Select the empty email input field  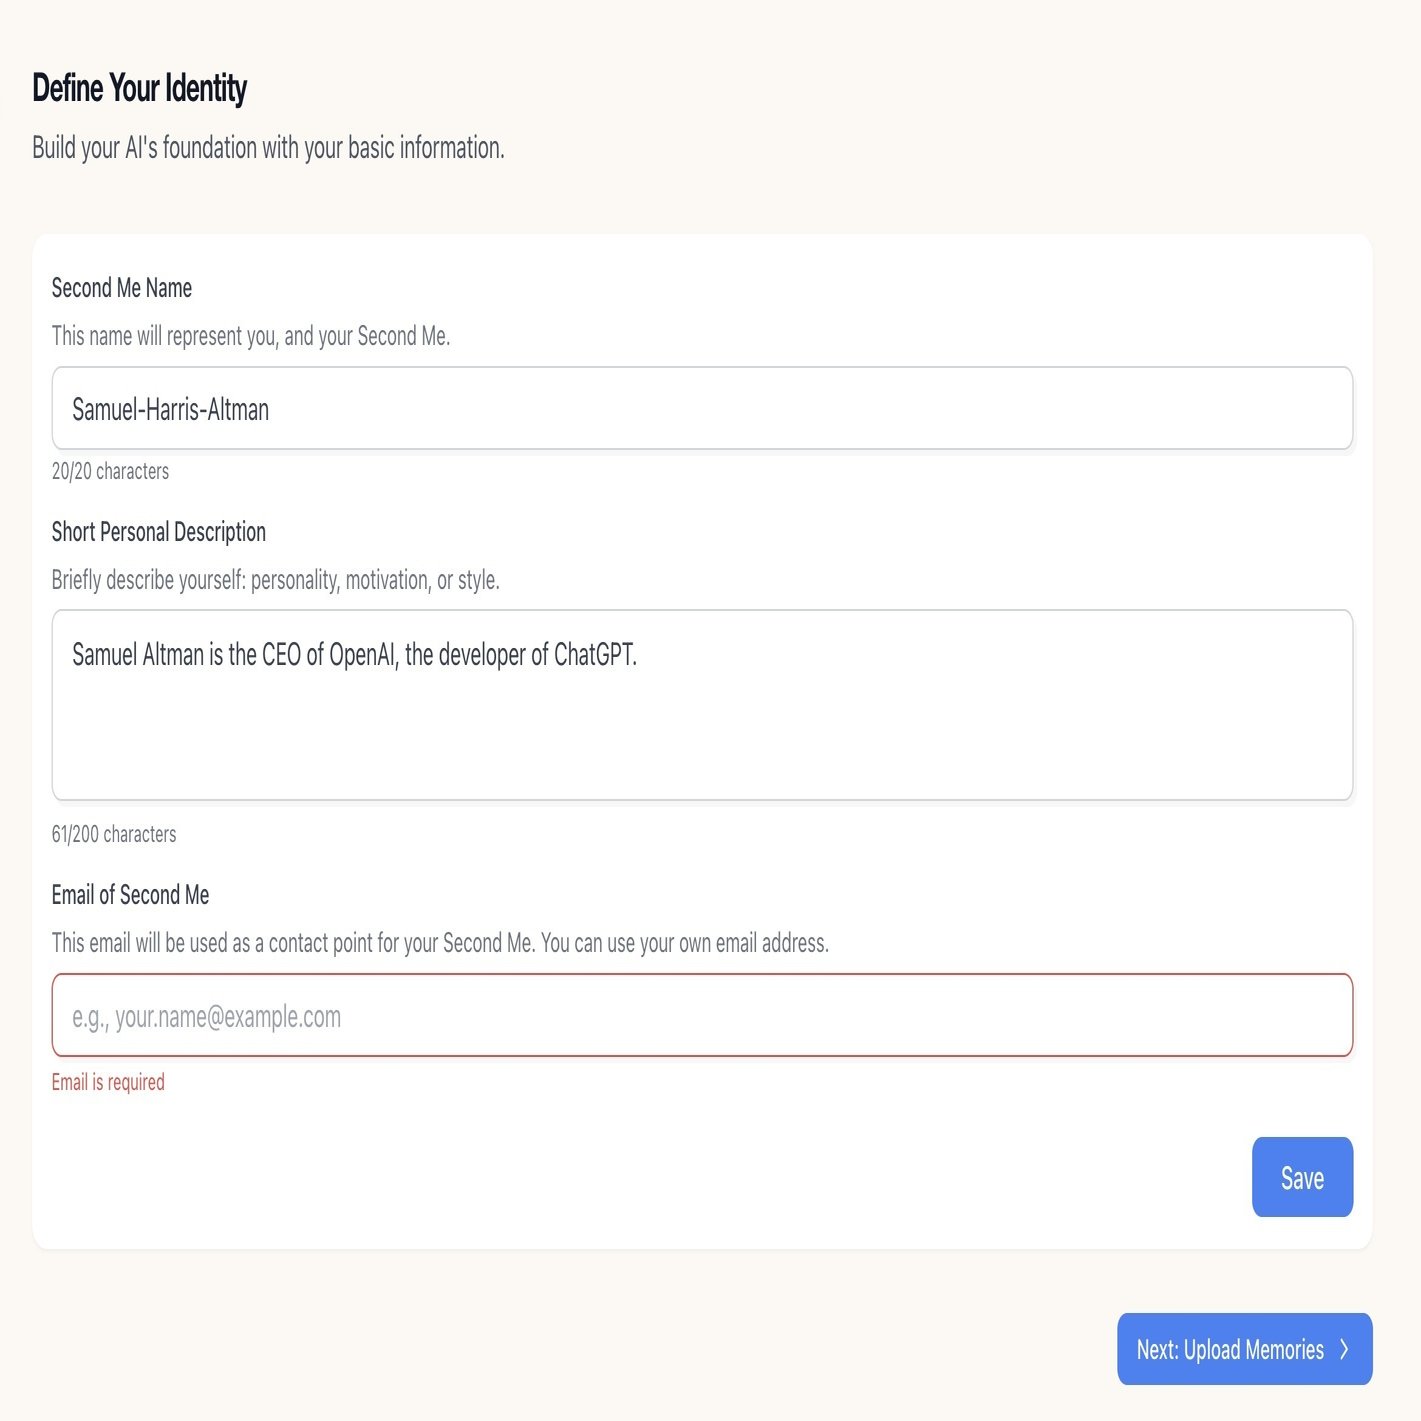point(701,1015)
